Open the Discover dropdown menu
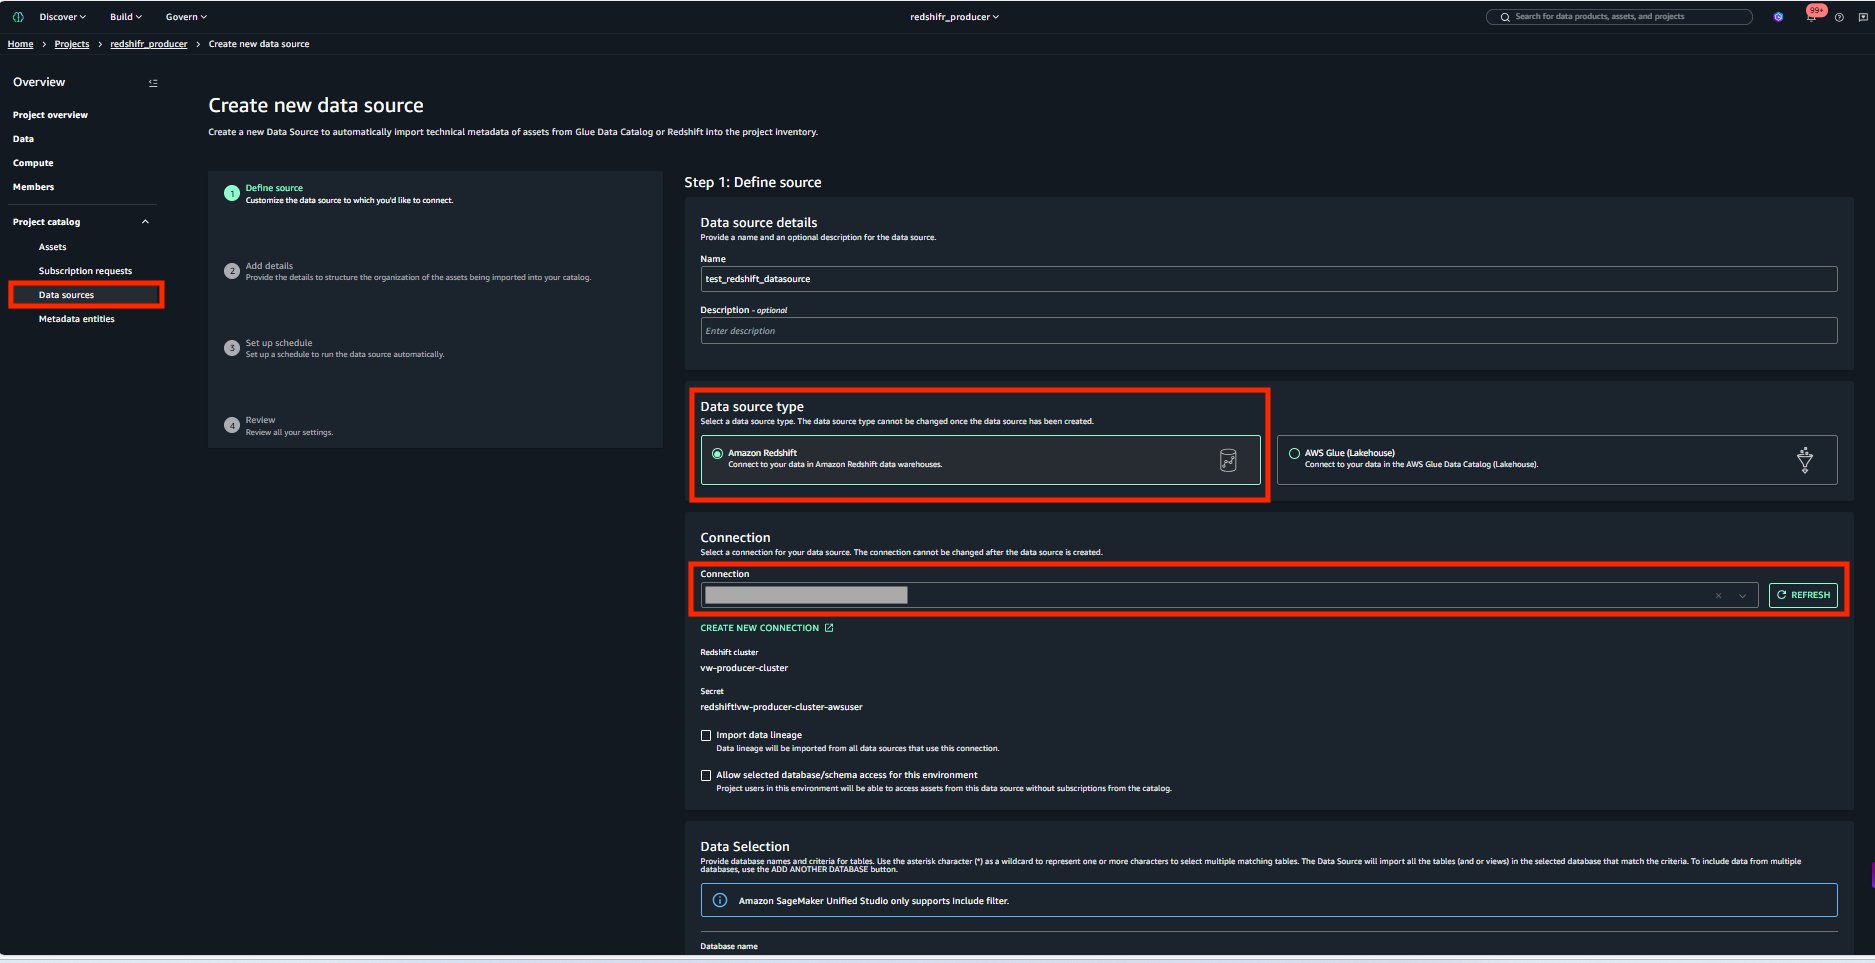Screen dimensions: 1875x963 [x=62, y=17]
